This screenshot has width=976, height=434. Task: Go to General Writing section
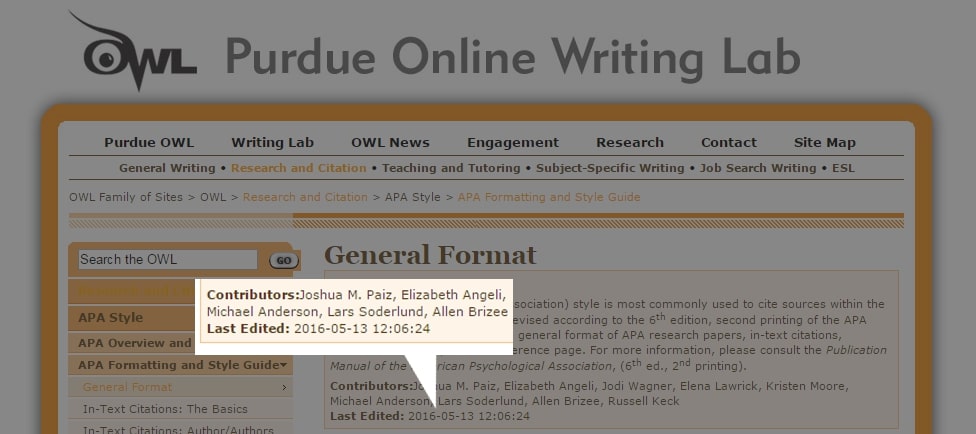[167, 168]
